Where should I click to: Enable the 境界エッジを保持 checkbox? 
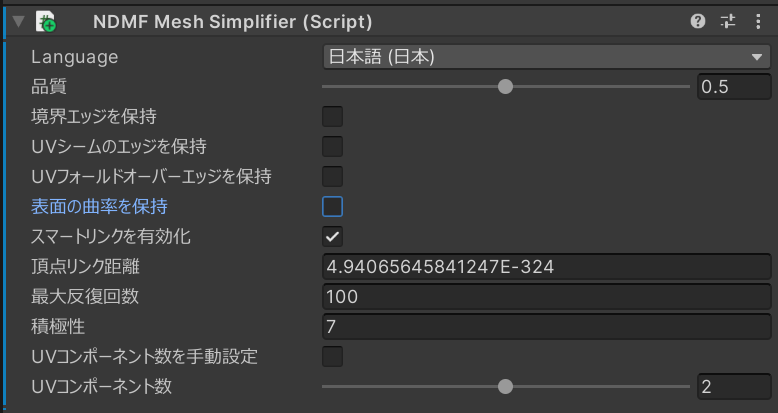332,117
